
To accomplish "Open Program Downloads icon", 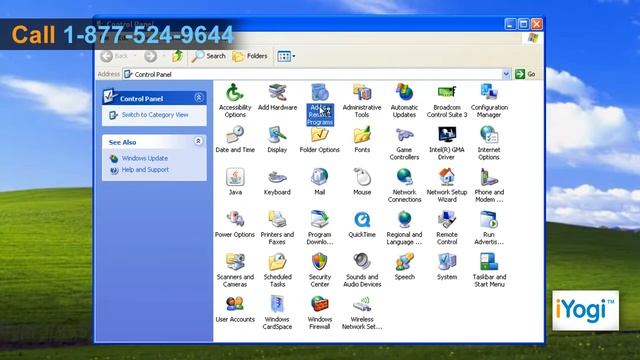I will 320,228.
